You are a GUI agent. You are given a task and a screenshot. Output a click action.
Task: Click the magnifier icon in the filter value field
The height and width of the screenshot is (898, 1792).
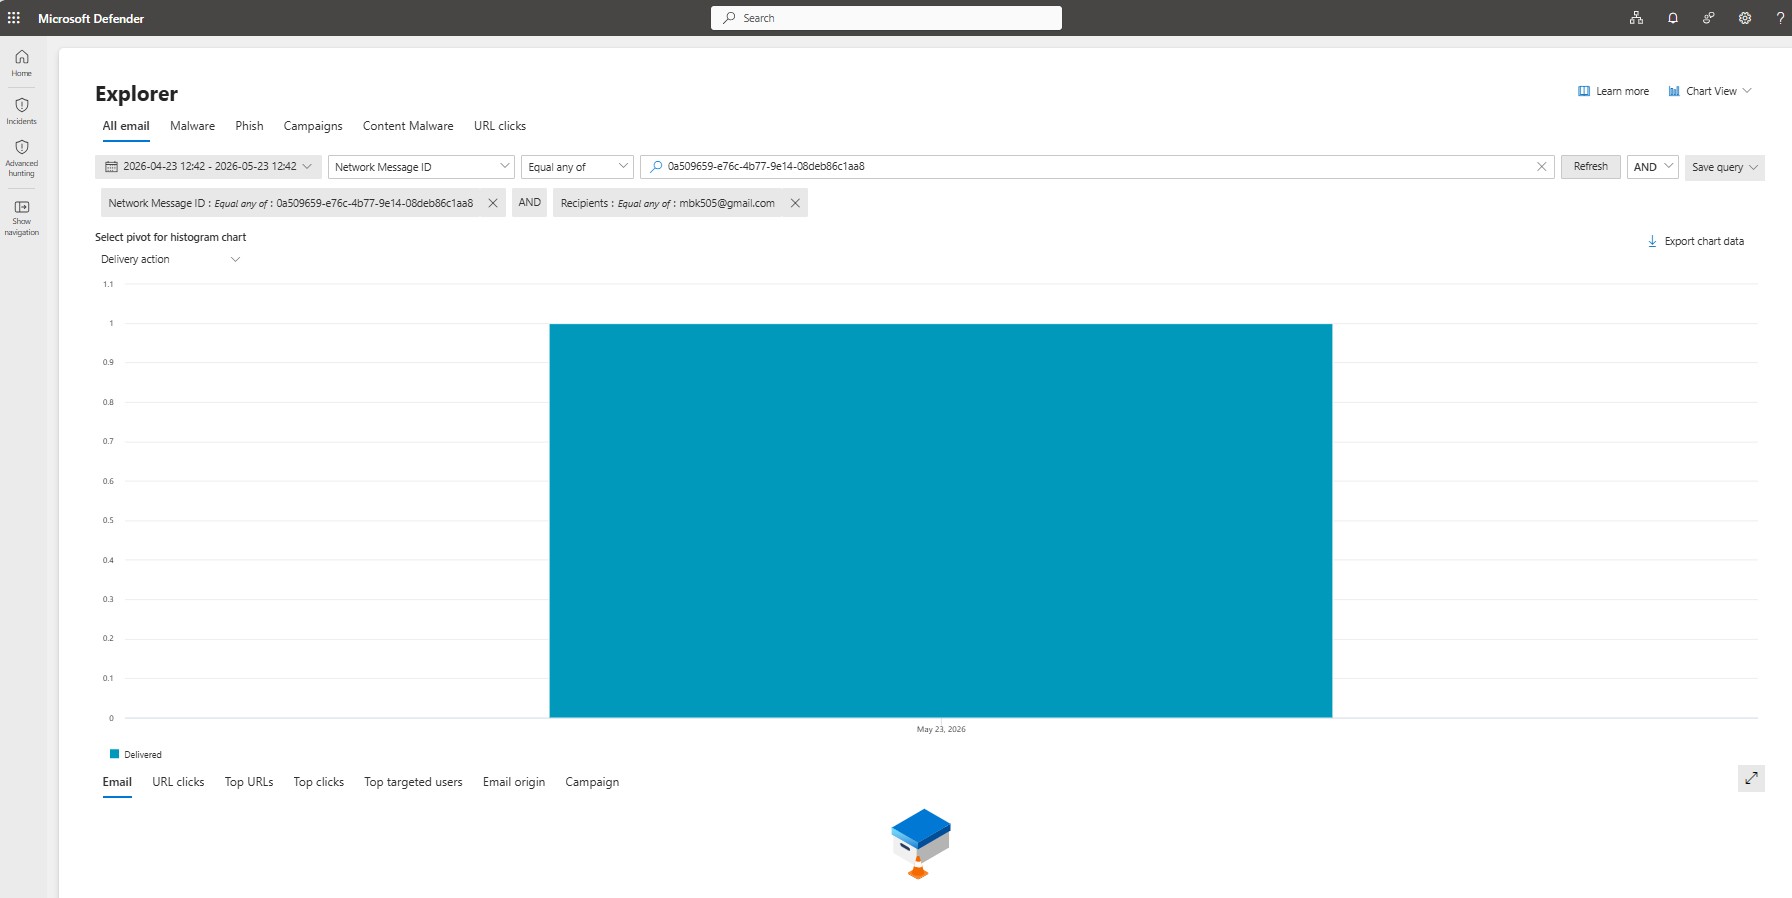[x=656, y=167]
